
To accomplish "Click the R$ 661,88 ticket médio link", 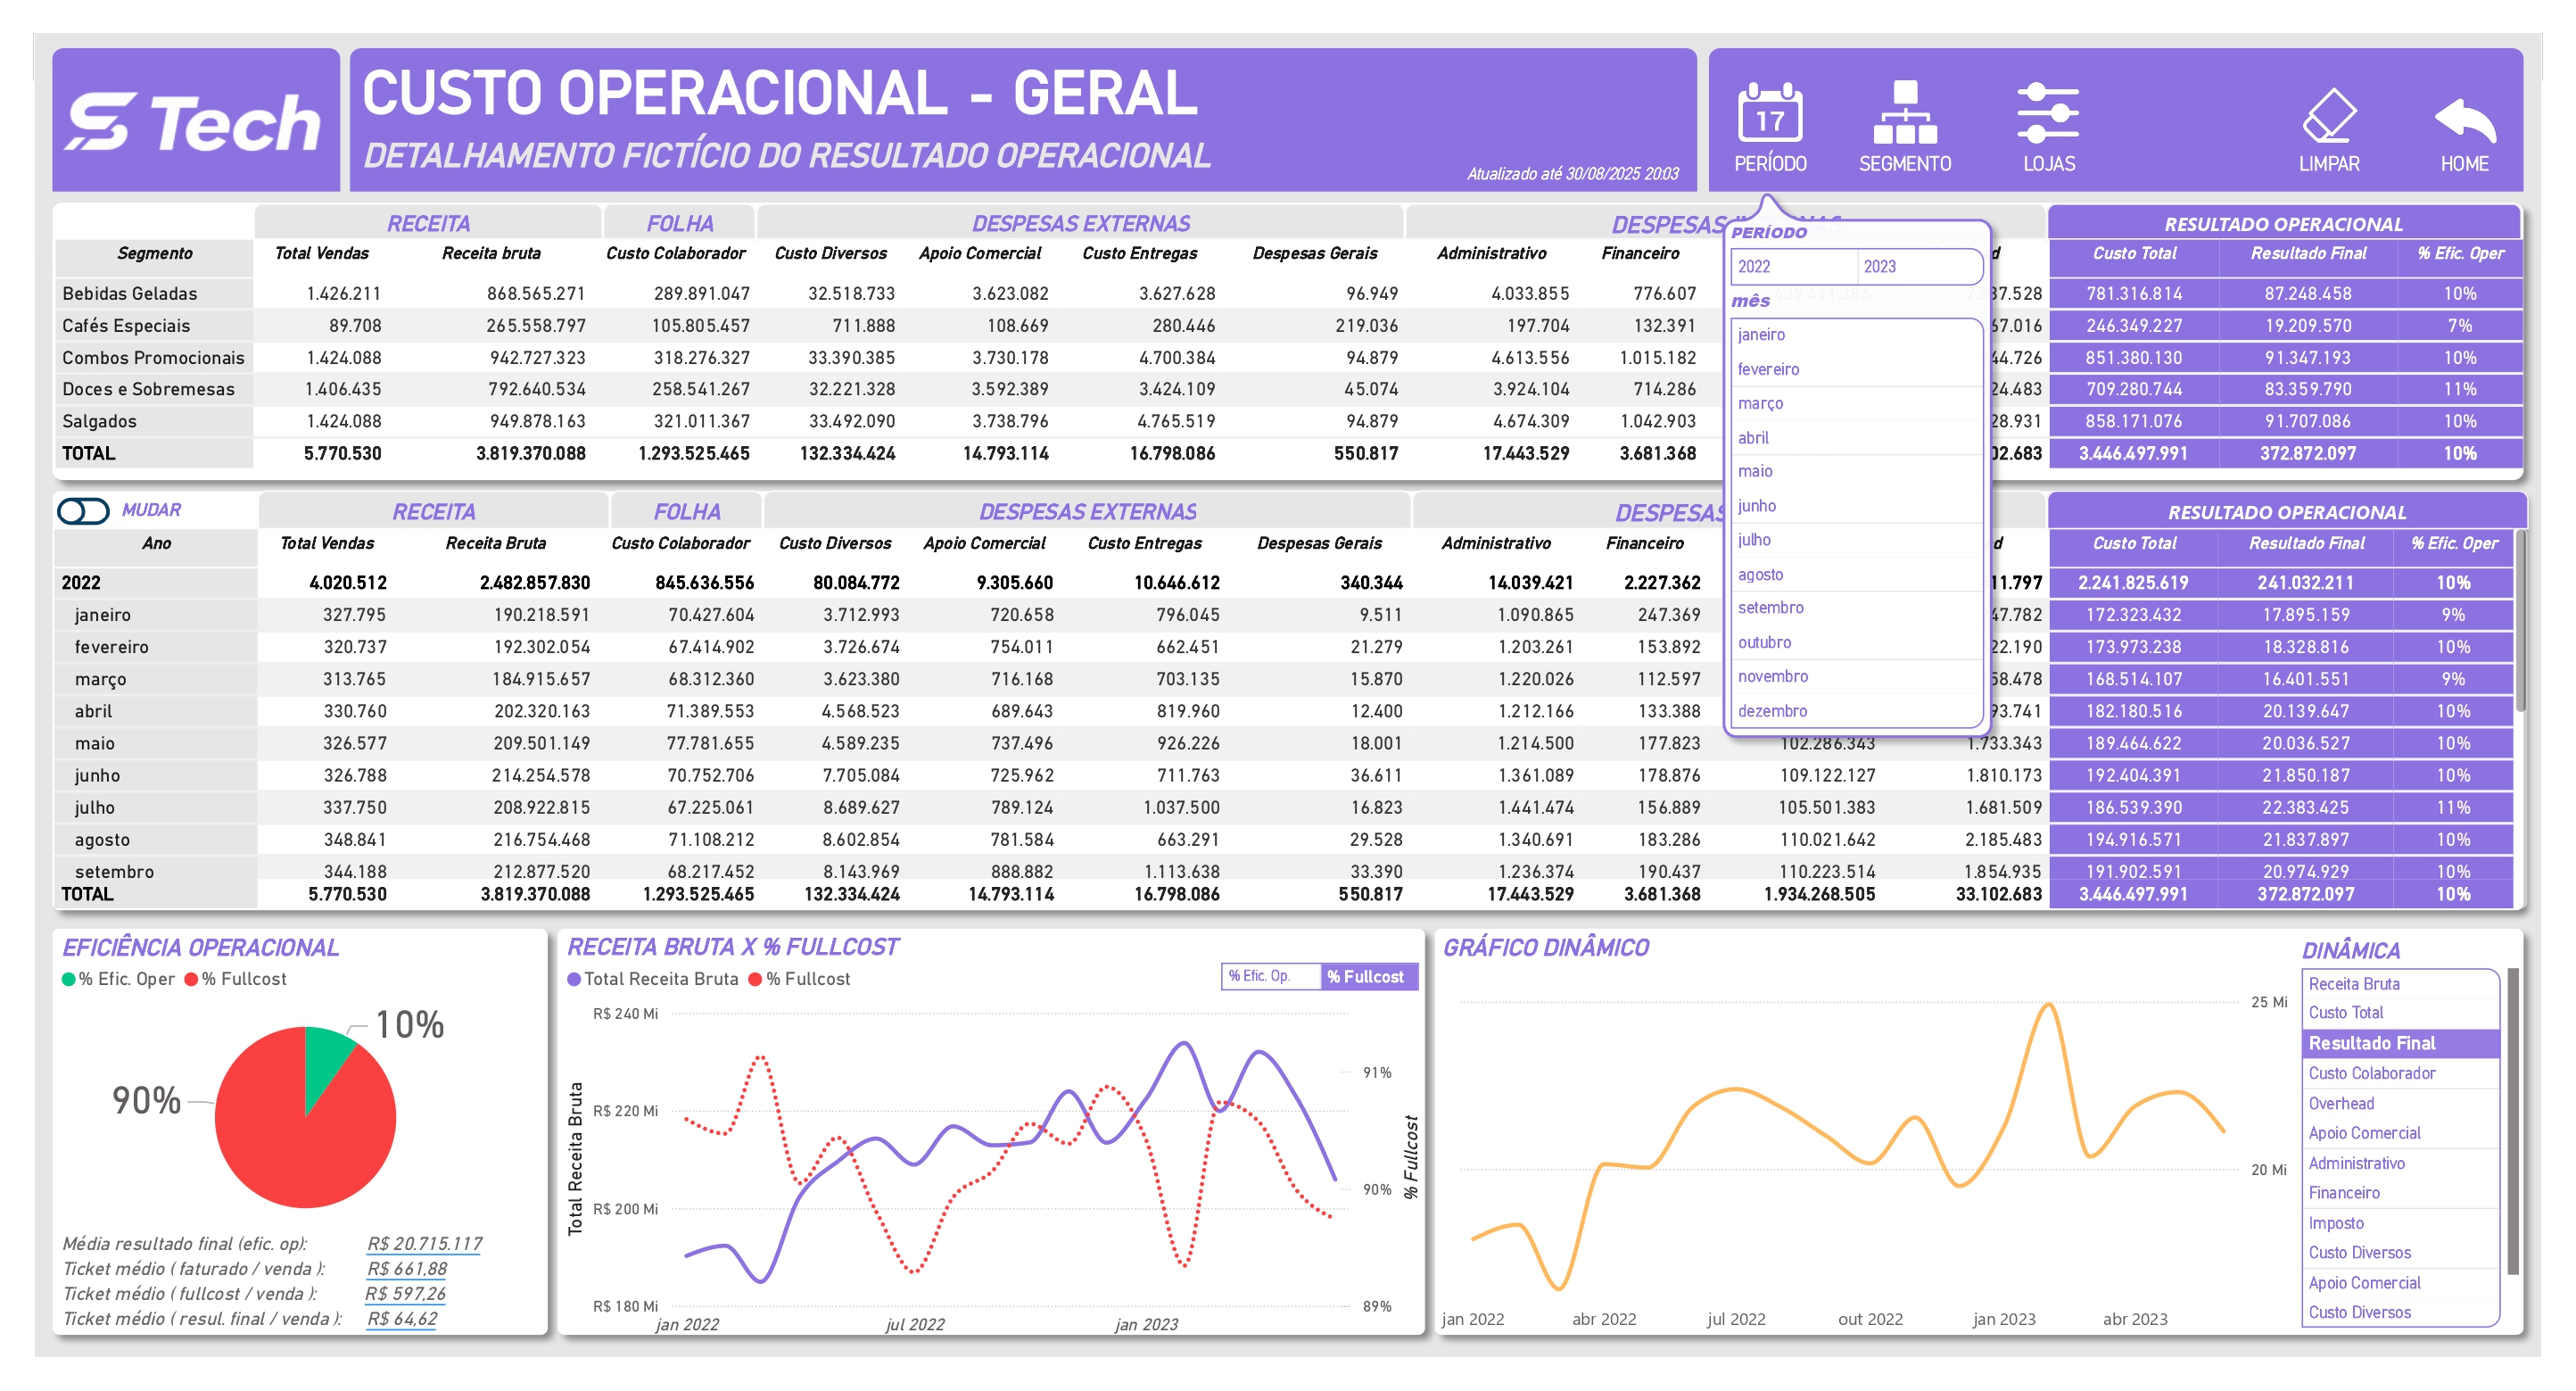I will [x=407, y=1268].
